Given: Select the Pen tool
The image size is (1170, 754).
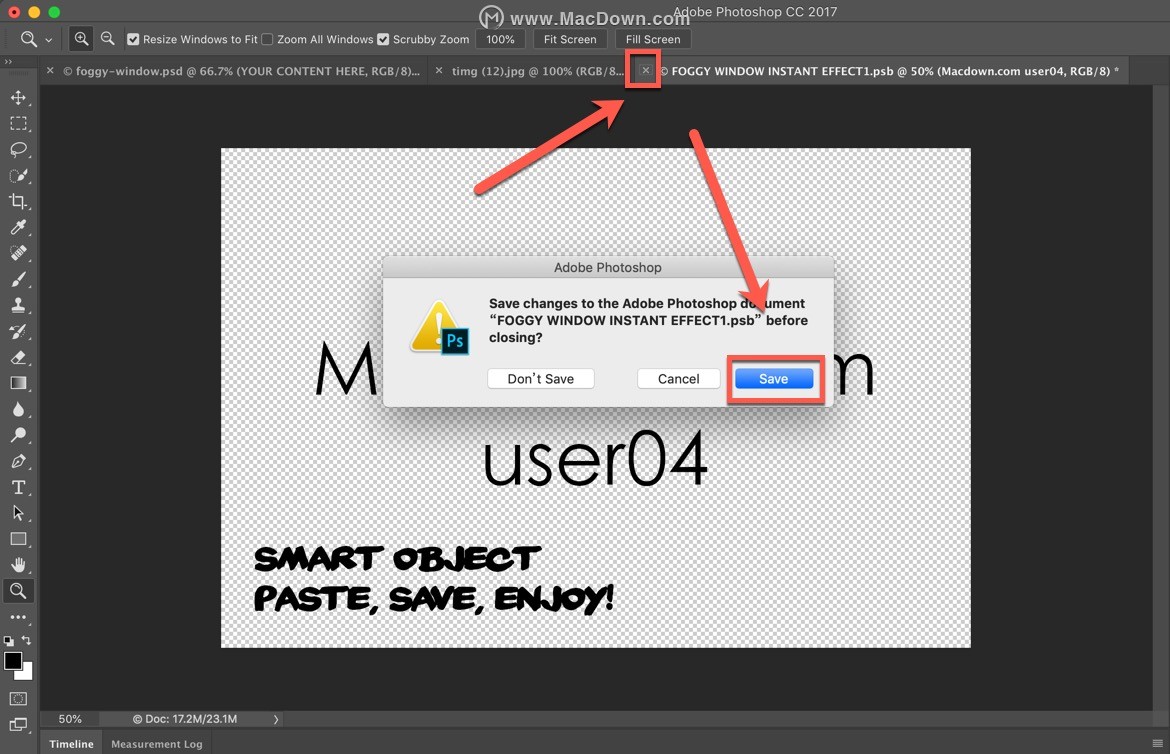Looking at the screenshot, I should (x=18, y=461).
